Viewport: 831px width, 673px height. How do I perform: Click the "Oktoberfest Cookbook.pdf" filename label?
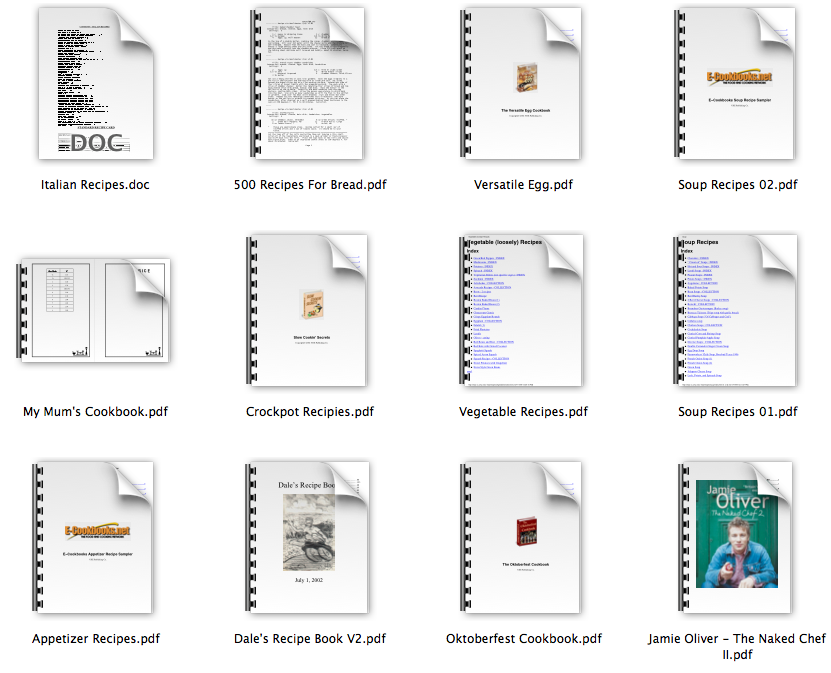[x=524, y=639]
